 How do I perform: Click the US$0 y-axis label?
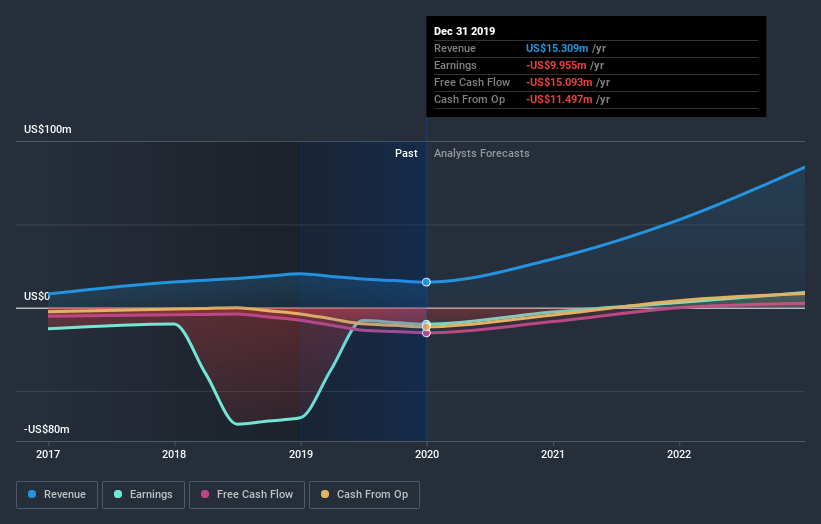(x=37, y=296)
